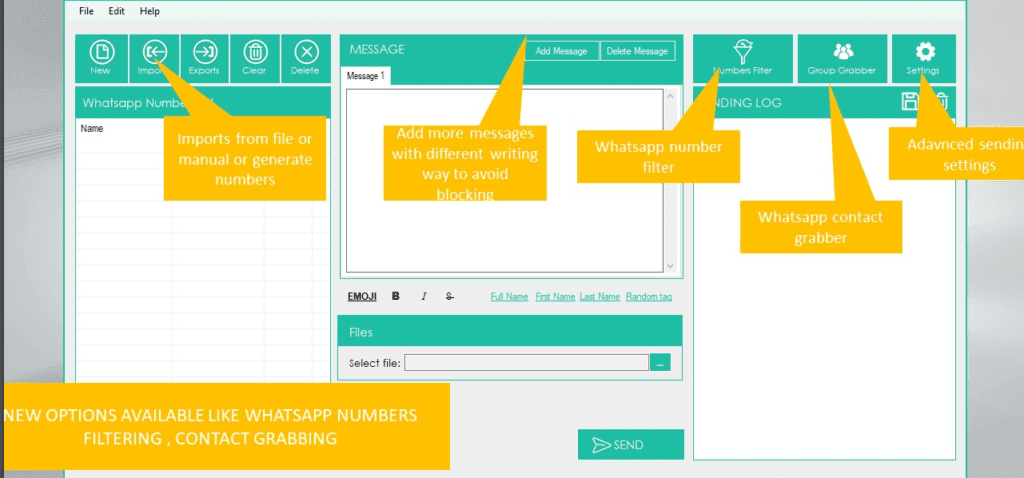Screen dimensions: 1024x478
Task: Open the EMOJI picker
Action: [362, 296]
